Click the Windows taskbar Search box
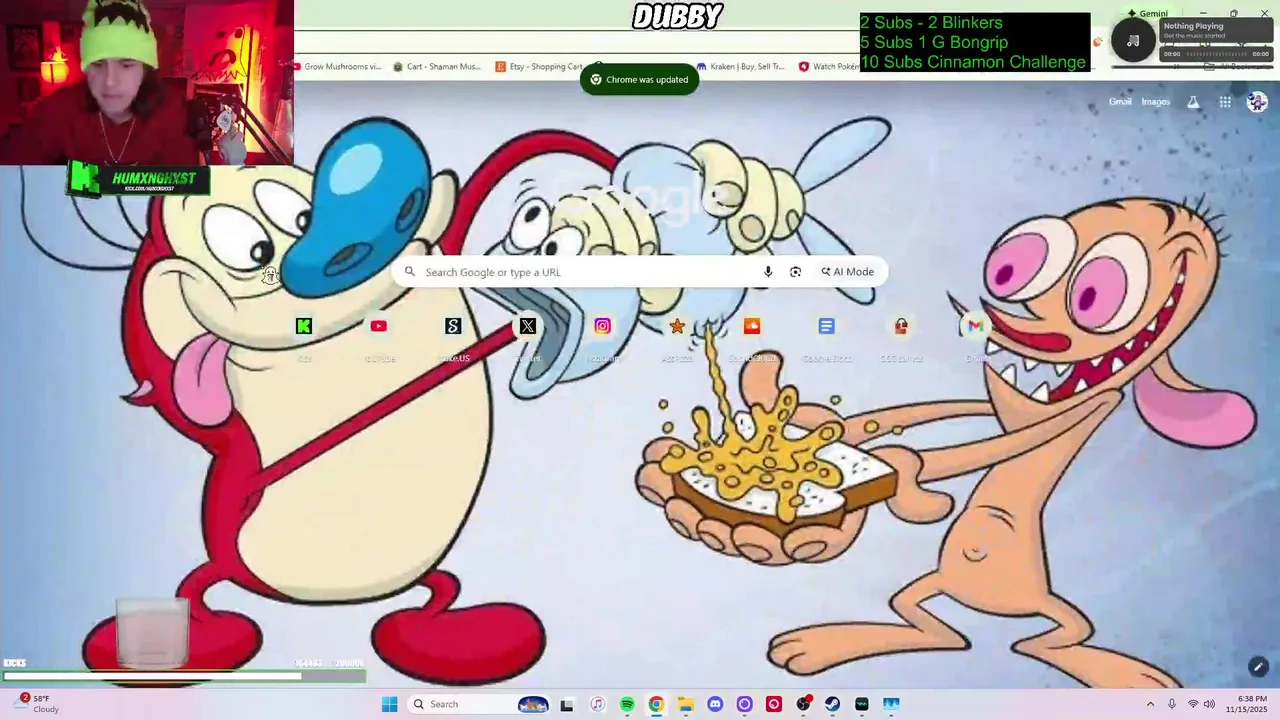The image size is (1280, 720). point(482,704)
